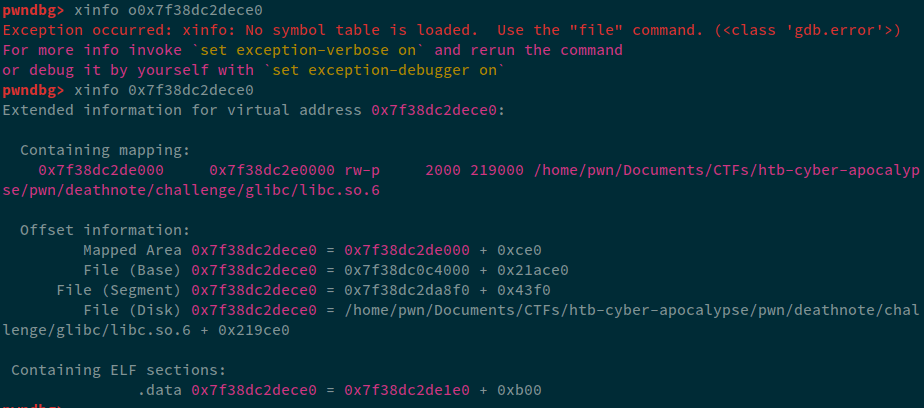Screen dimensions: 924x408
Task: Click the first pwndbg prompt
Action: (33, 10)
